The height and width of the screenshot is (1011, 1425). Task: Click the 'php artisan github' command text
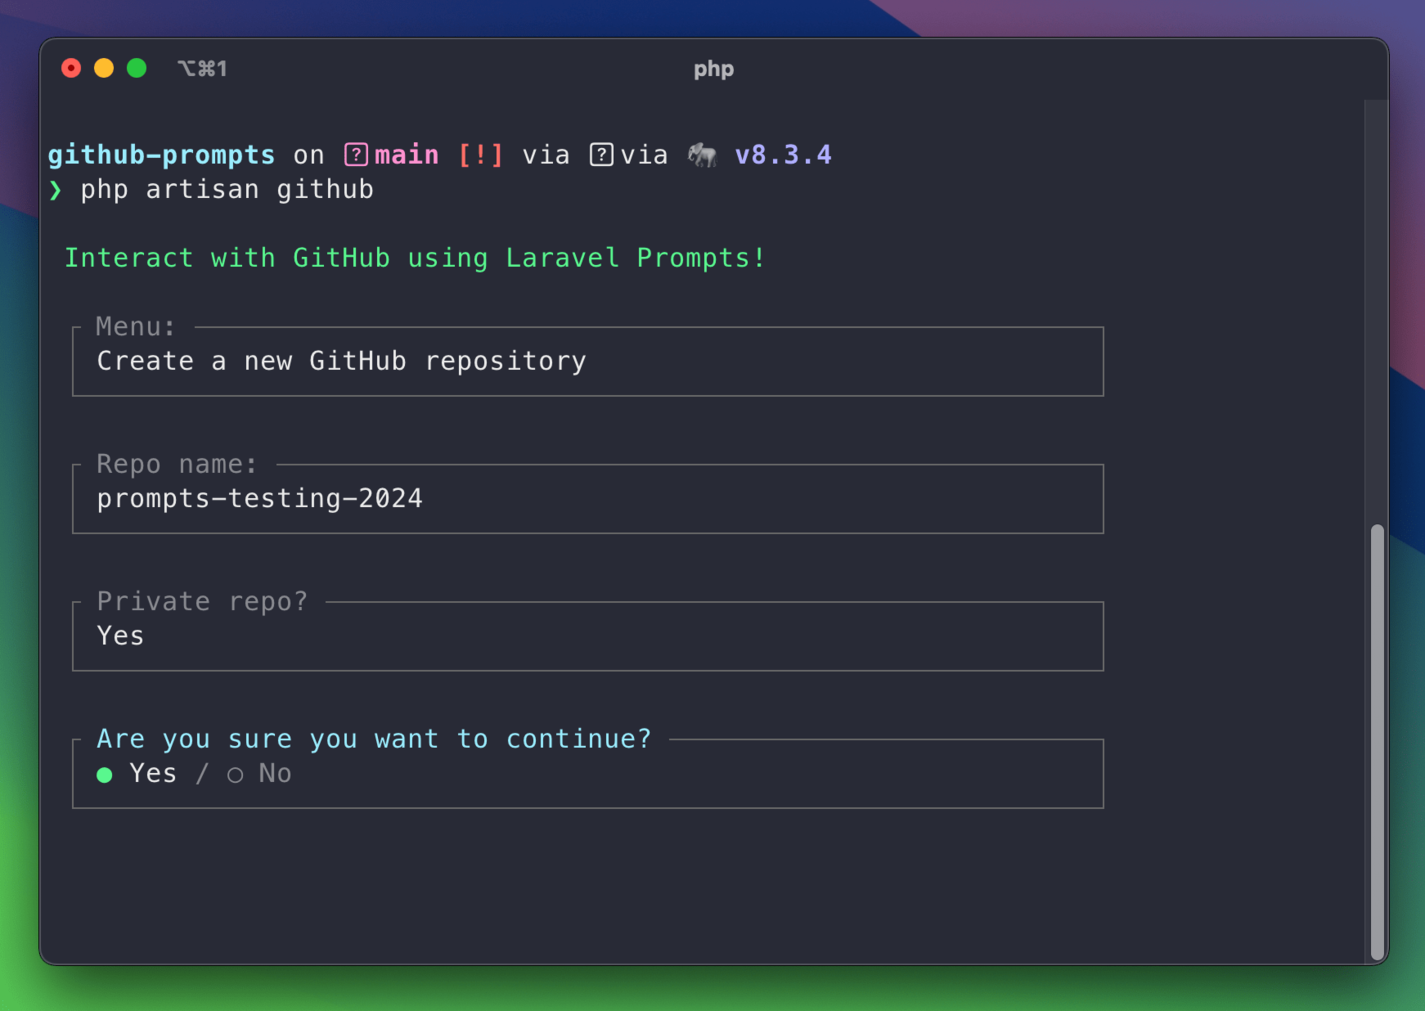pos(227,190)
